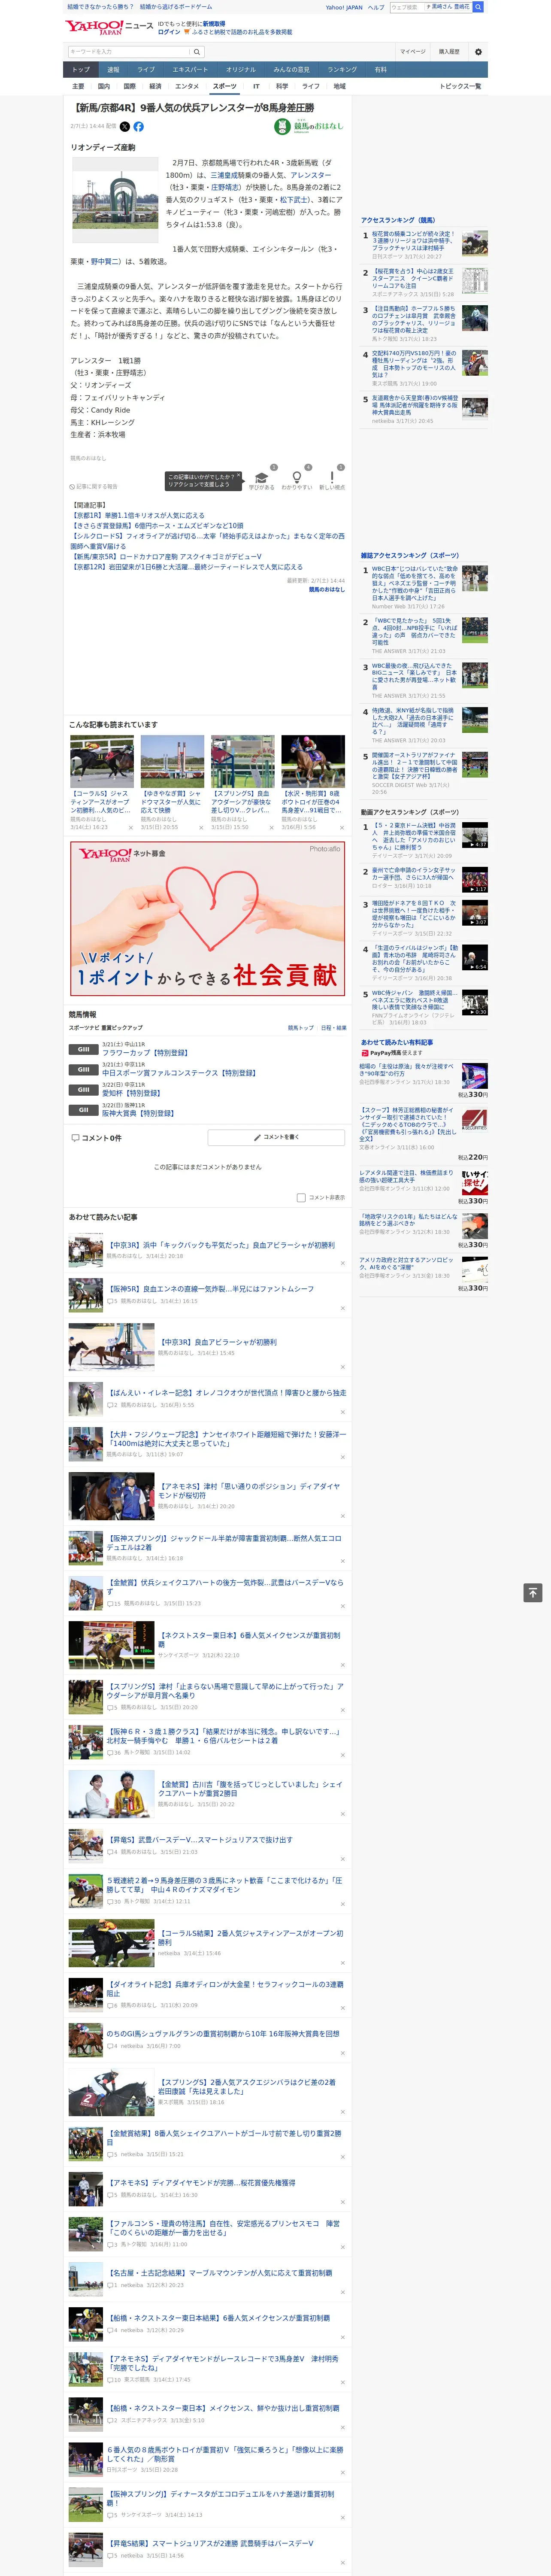Dismiss のちのGI馬シュヴァルグラン article with X

click(x=343, y=2054)
